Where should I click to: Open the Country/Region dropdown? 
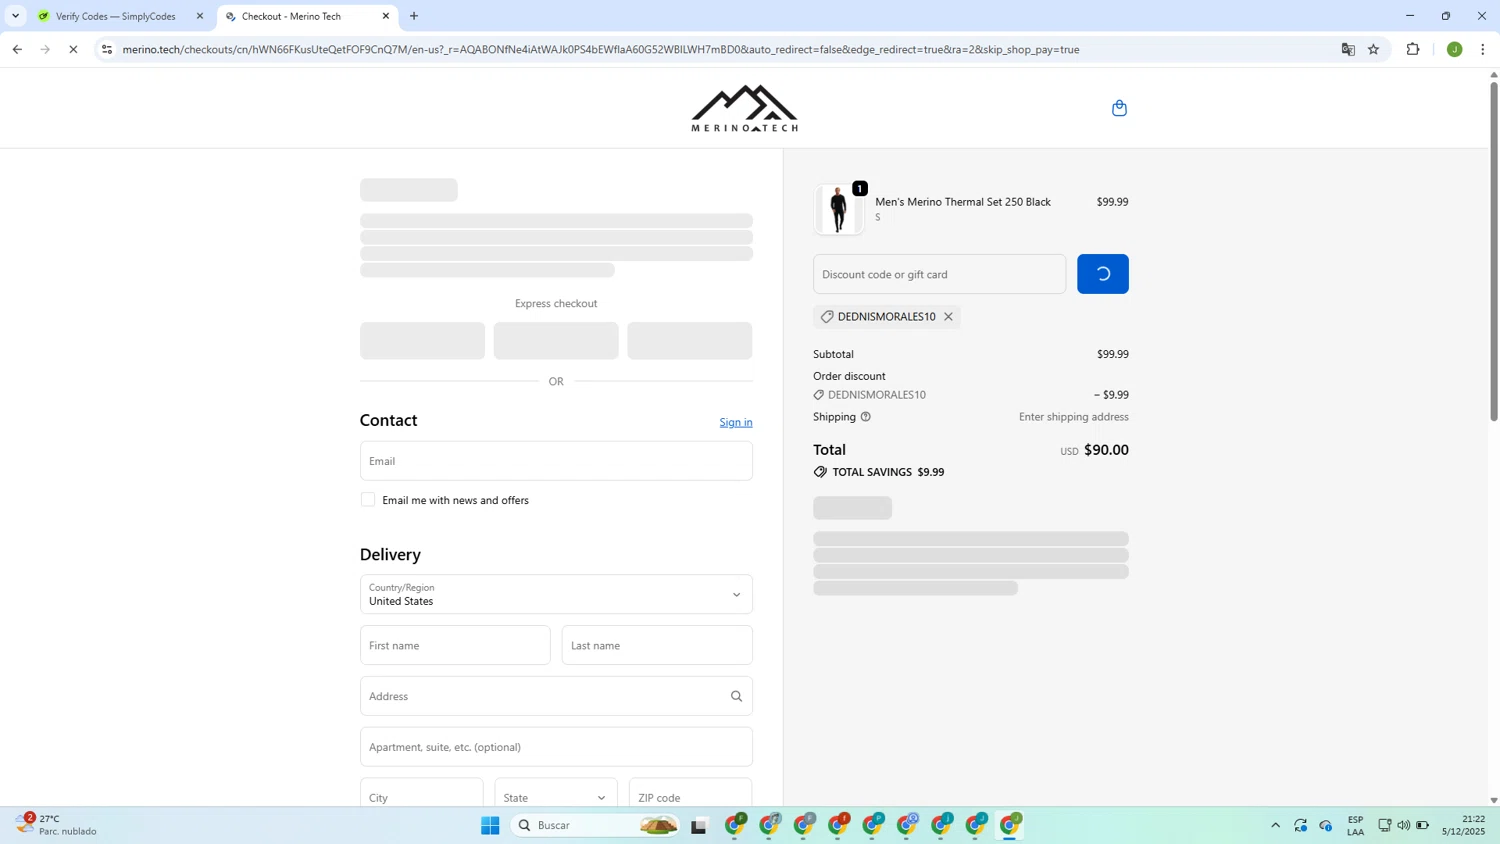(x=556, y=594)
